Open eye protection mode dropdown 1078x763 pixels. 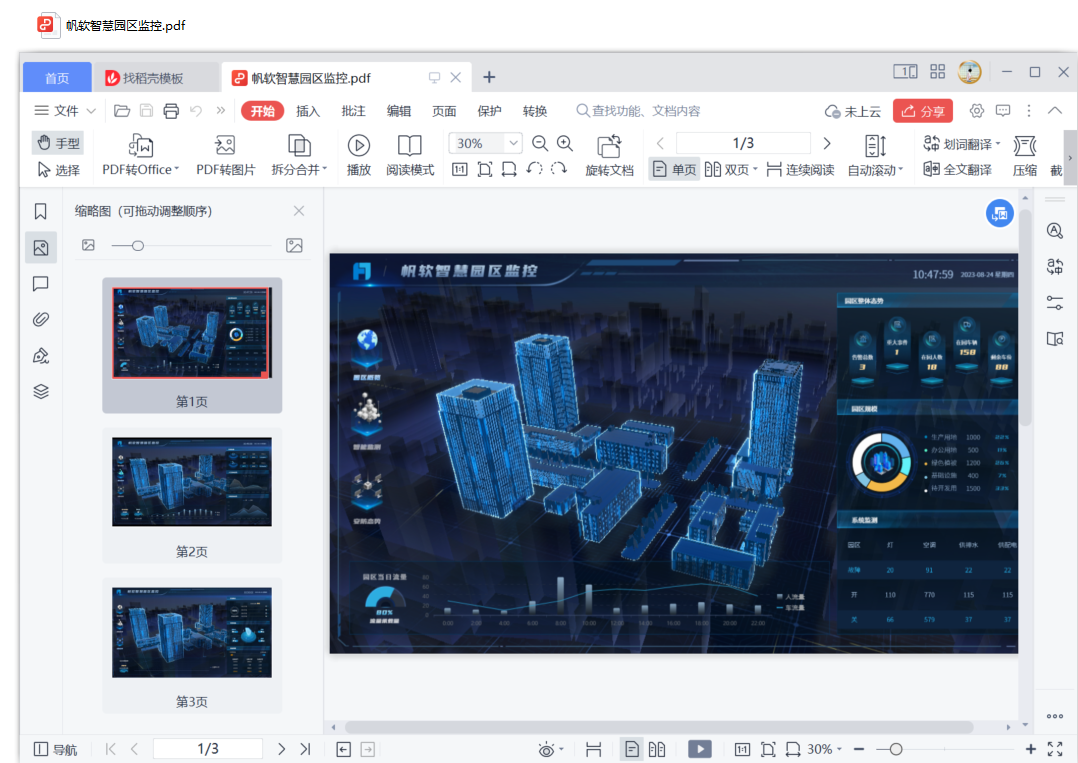coord(551,749)
